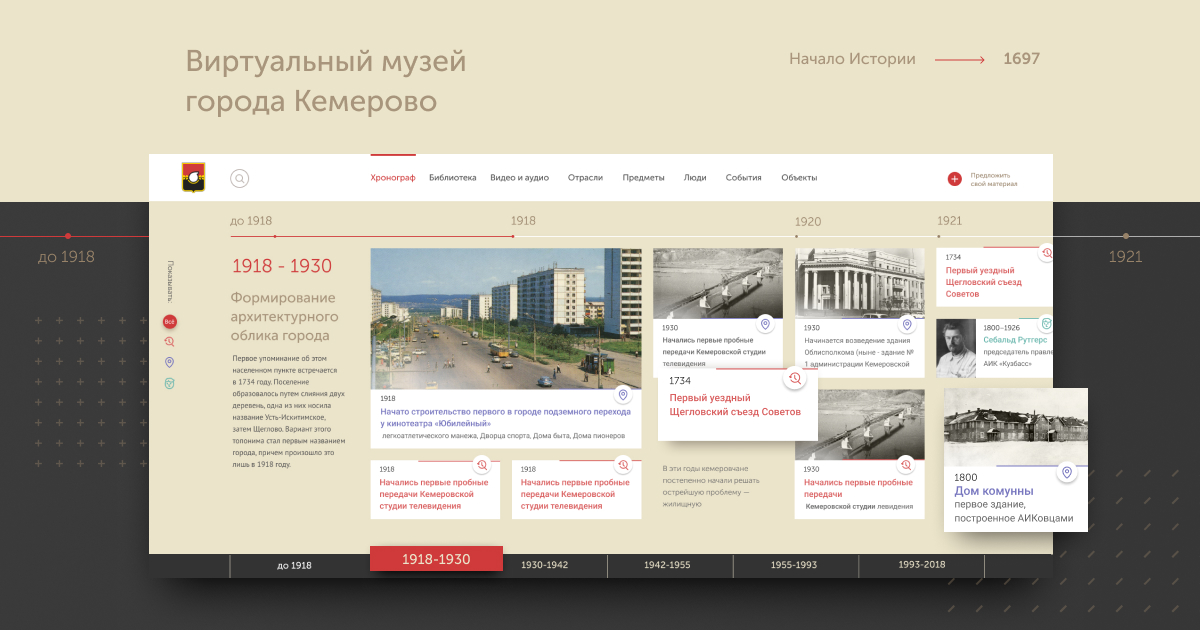
Task: Open the Отрасли menu item
Action: (585, 178)
